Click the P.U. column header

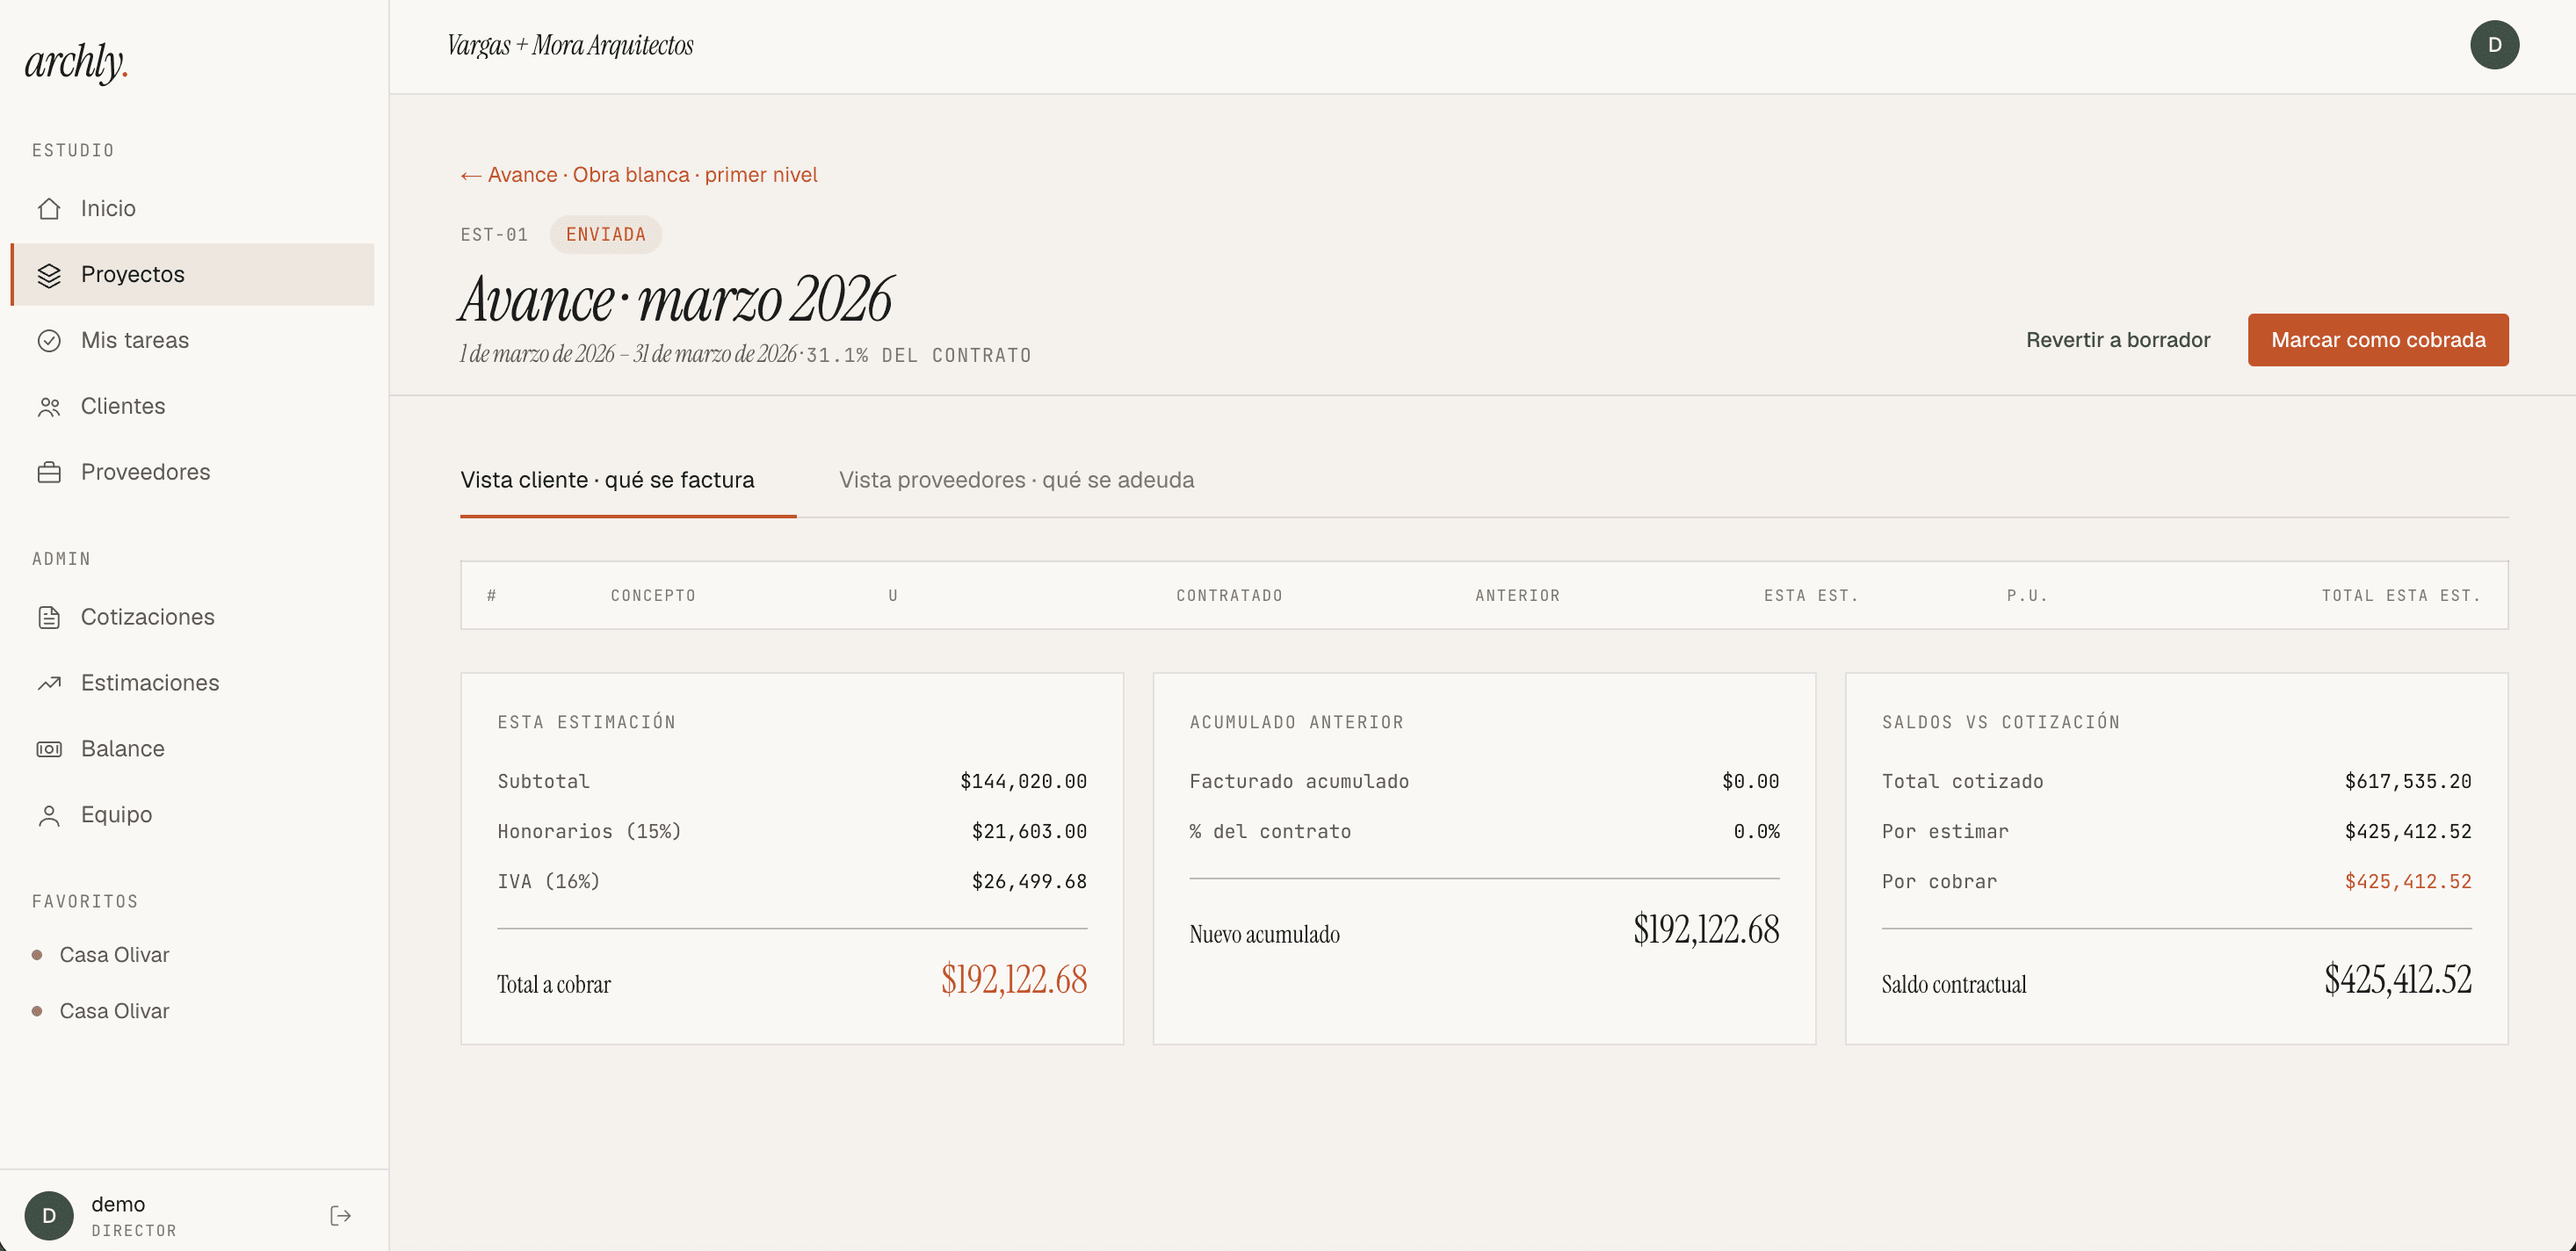click(2027, 596)
